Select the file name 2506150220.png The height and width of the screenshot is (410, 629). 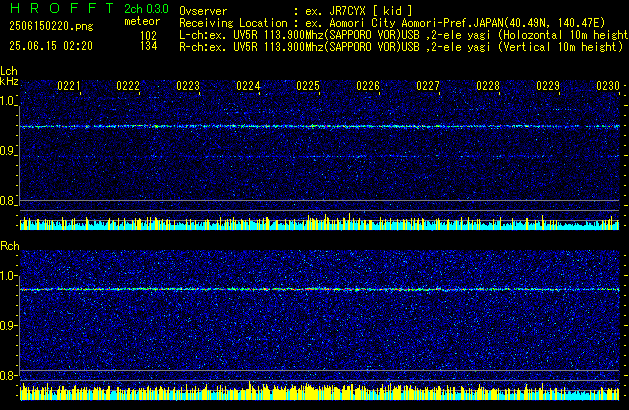pos(51,26)
